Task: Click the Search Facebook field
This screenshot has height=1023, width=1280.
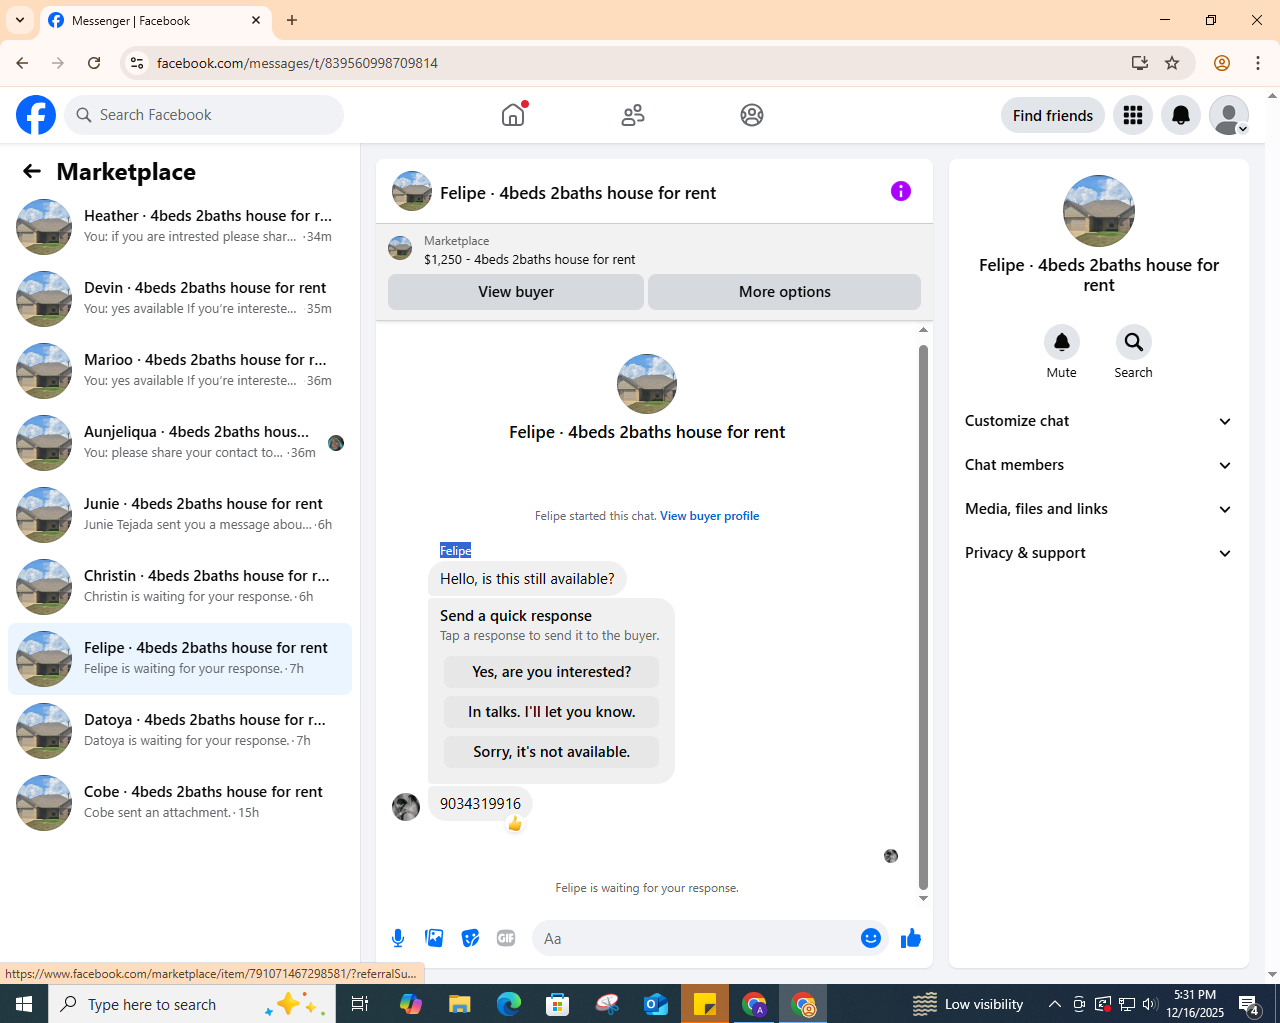Action: pos(204,115)
